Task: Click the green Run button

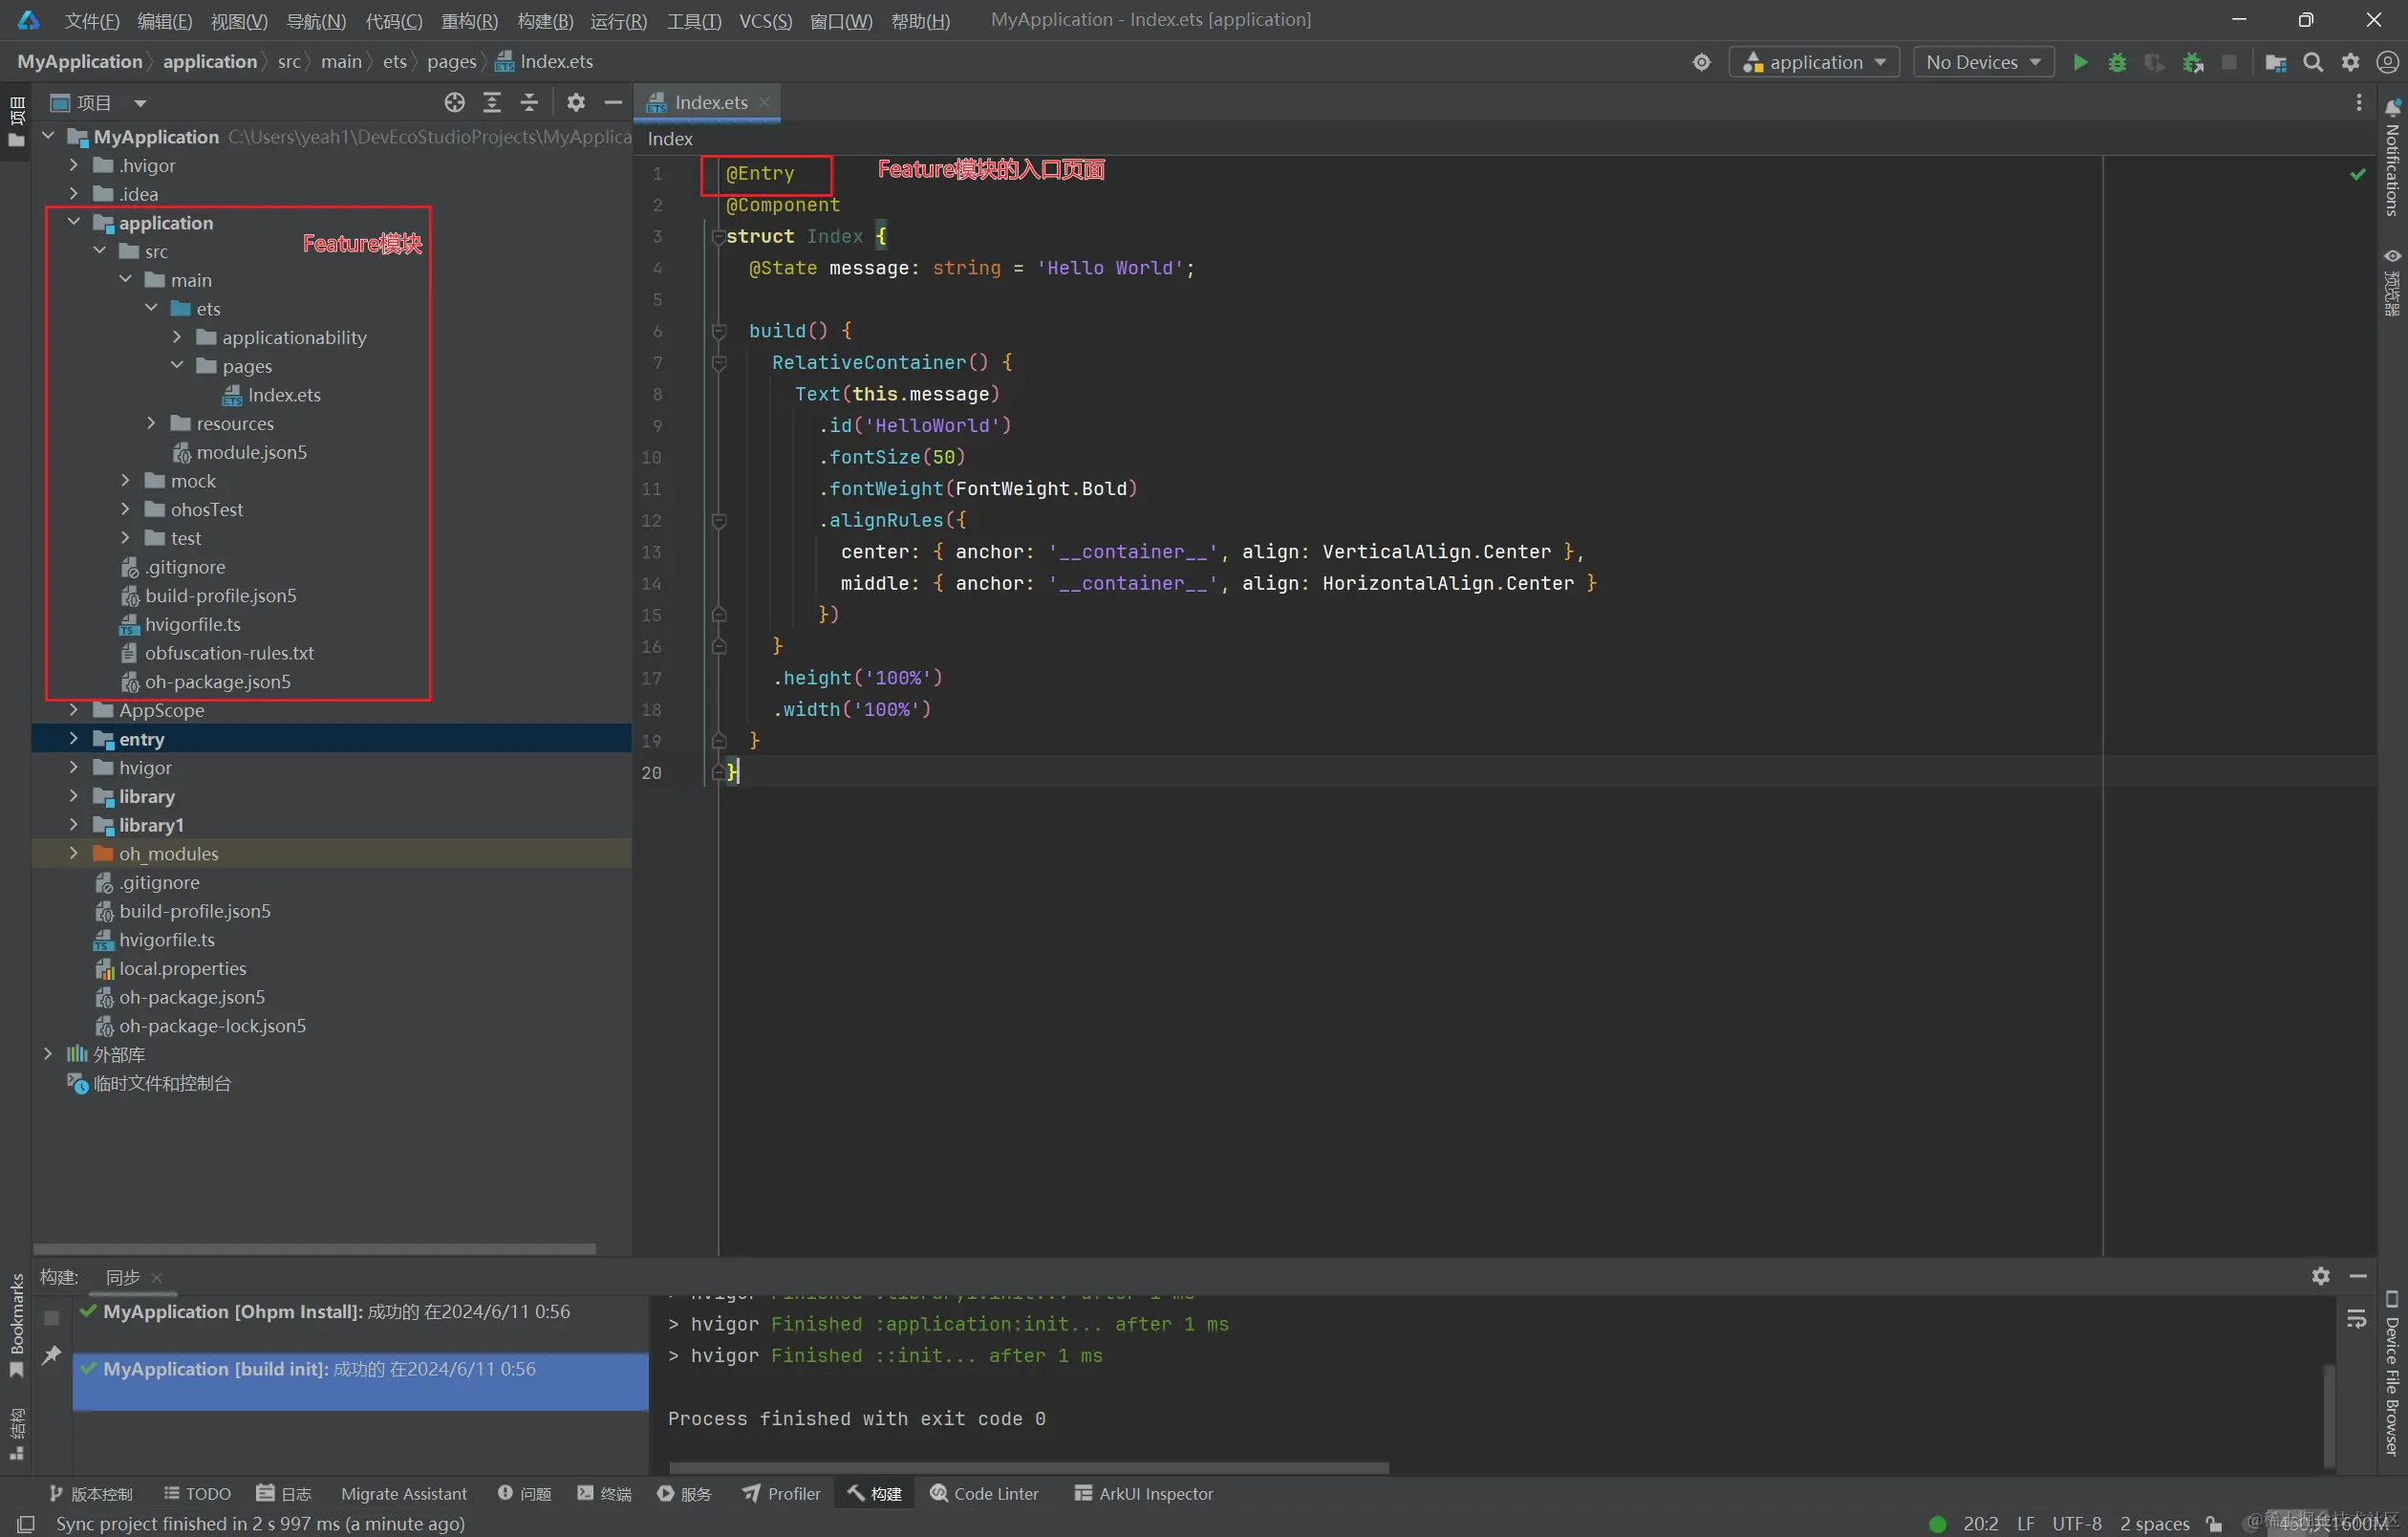Action: pos(2080,62)
